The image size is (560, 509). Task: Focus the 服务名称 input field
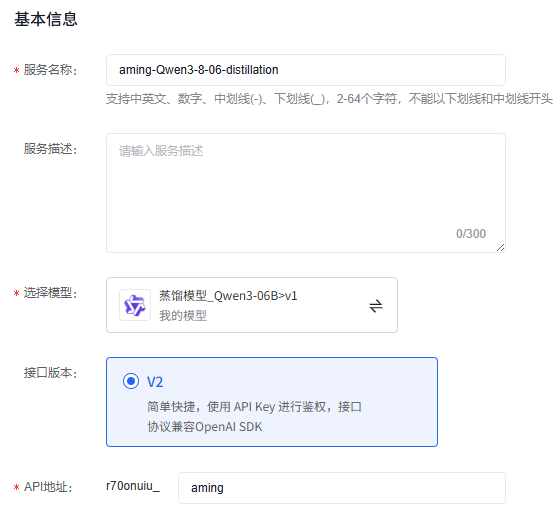306,70
